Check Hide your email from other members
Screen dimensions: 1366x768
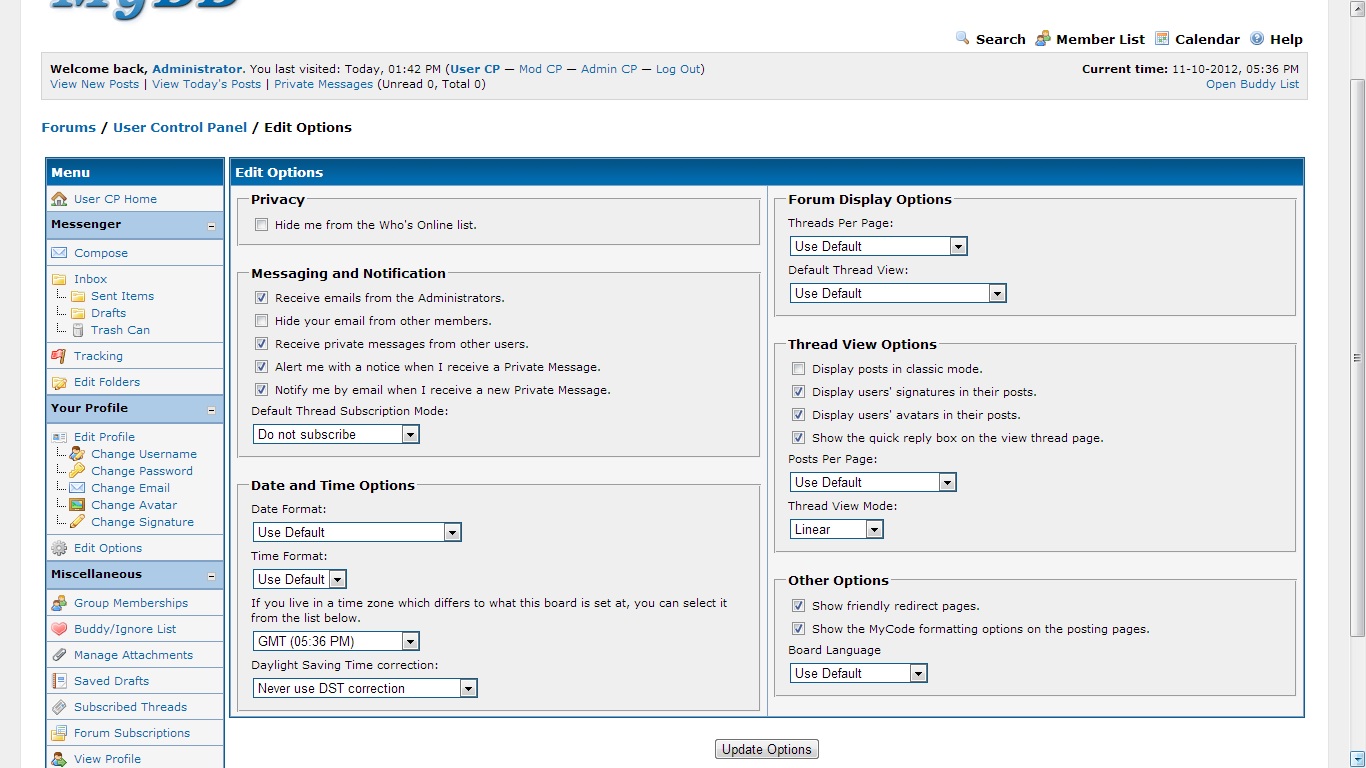coord(262,321)
